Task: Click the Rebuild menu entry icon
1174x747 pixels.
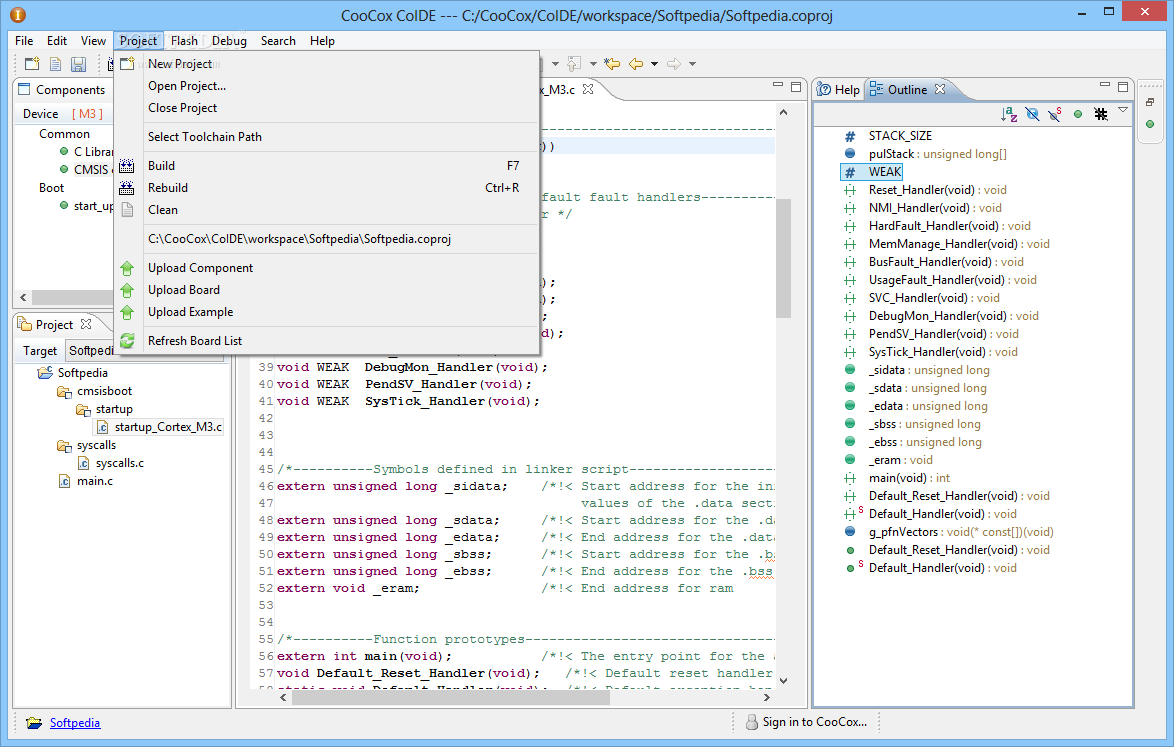Action: tap(127, 188)
